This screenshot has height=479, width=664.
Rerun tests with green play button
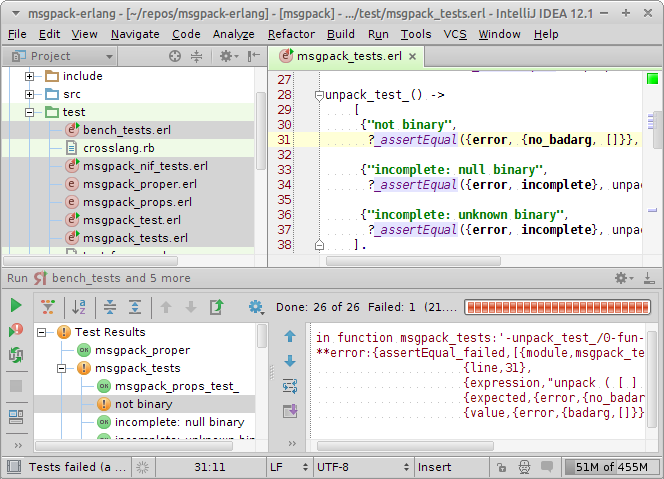[x=16, y=305]
